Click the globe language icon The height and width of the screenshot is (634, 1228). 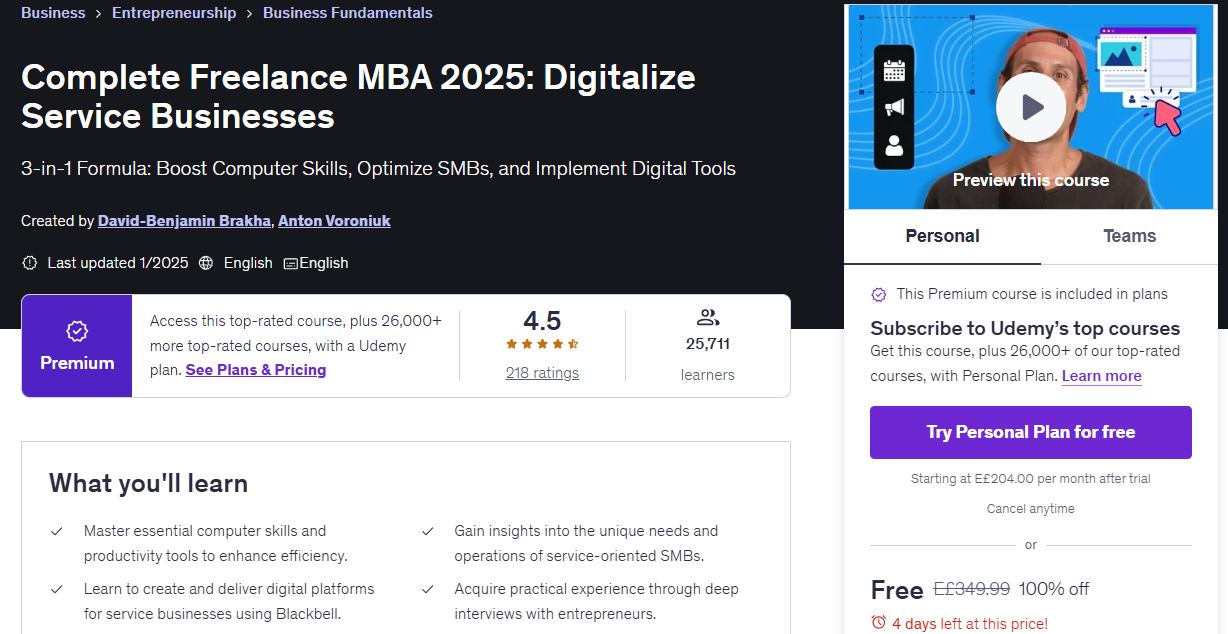206,263
